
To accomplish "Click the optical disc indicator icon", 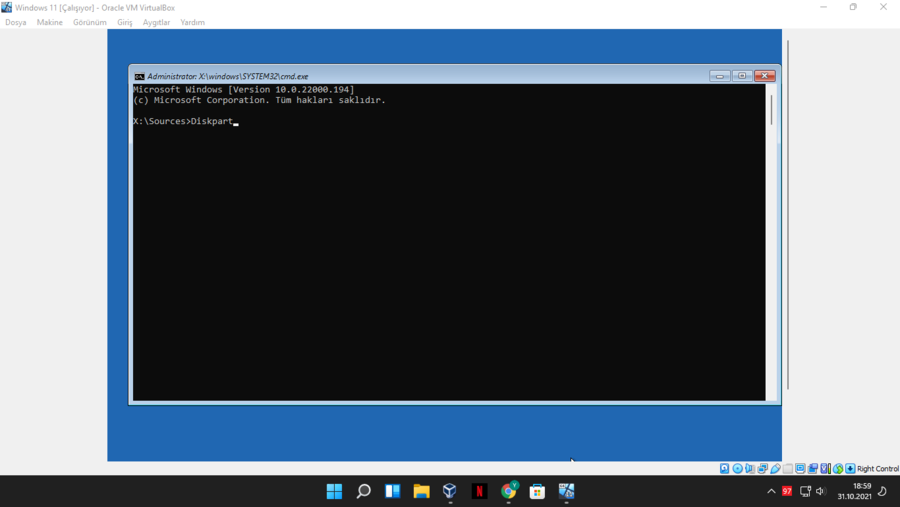I will [738, 469].
